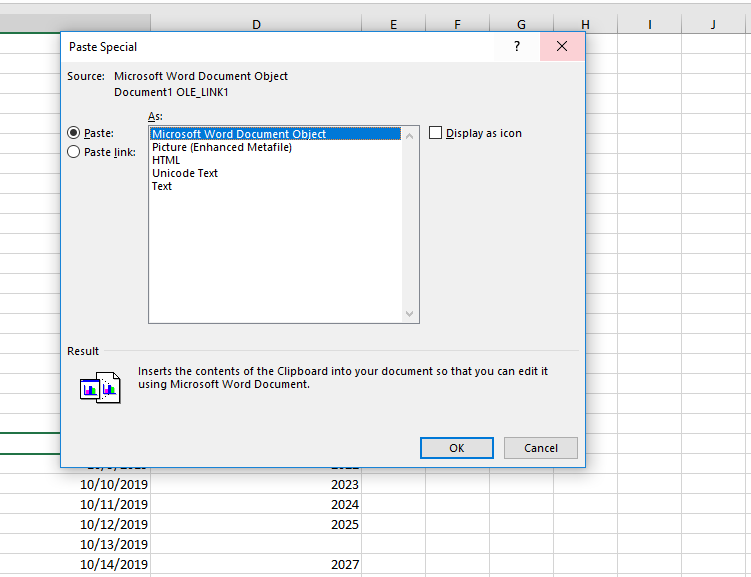751x577 pixels.
Task: Click the cell containing 10/11/2019
Action: click(x=75, y=504)
